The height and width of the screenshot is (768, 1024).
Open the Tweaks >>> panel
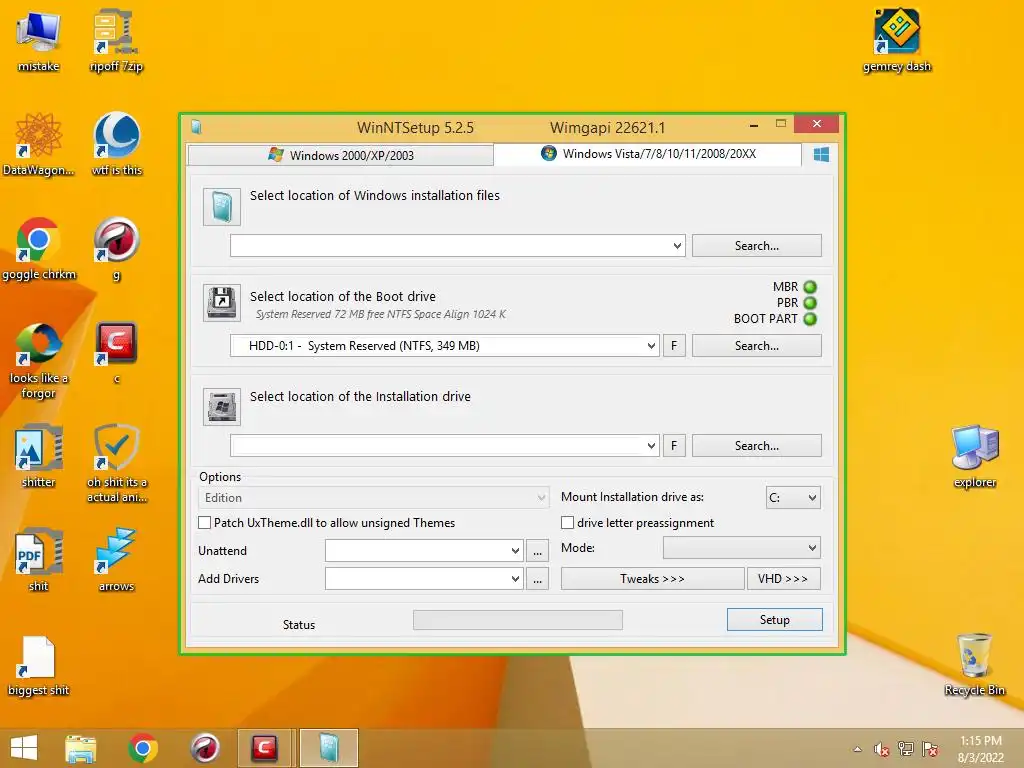click(x=652, y=579)
